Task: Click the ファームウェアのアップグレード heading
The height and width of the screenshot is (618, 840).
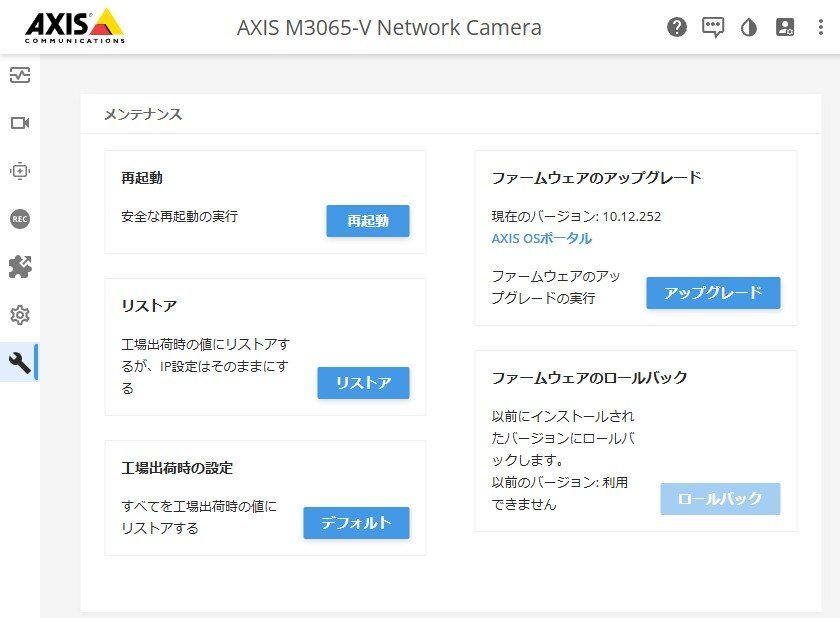Action: coord(596,178)
